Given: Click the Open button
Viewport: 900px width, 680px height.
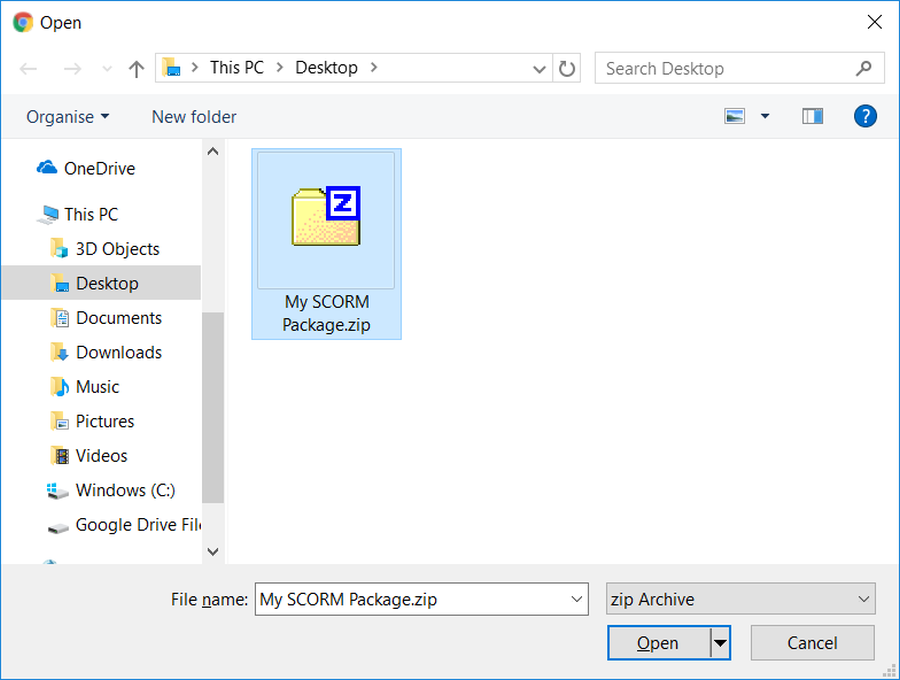Looking at the screenshot, I should click(658, 643).
